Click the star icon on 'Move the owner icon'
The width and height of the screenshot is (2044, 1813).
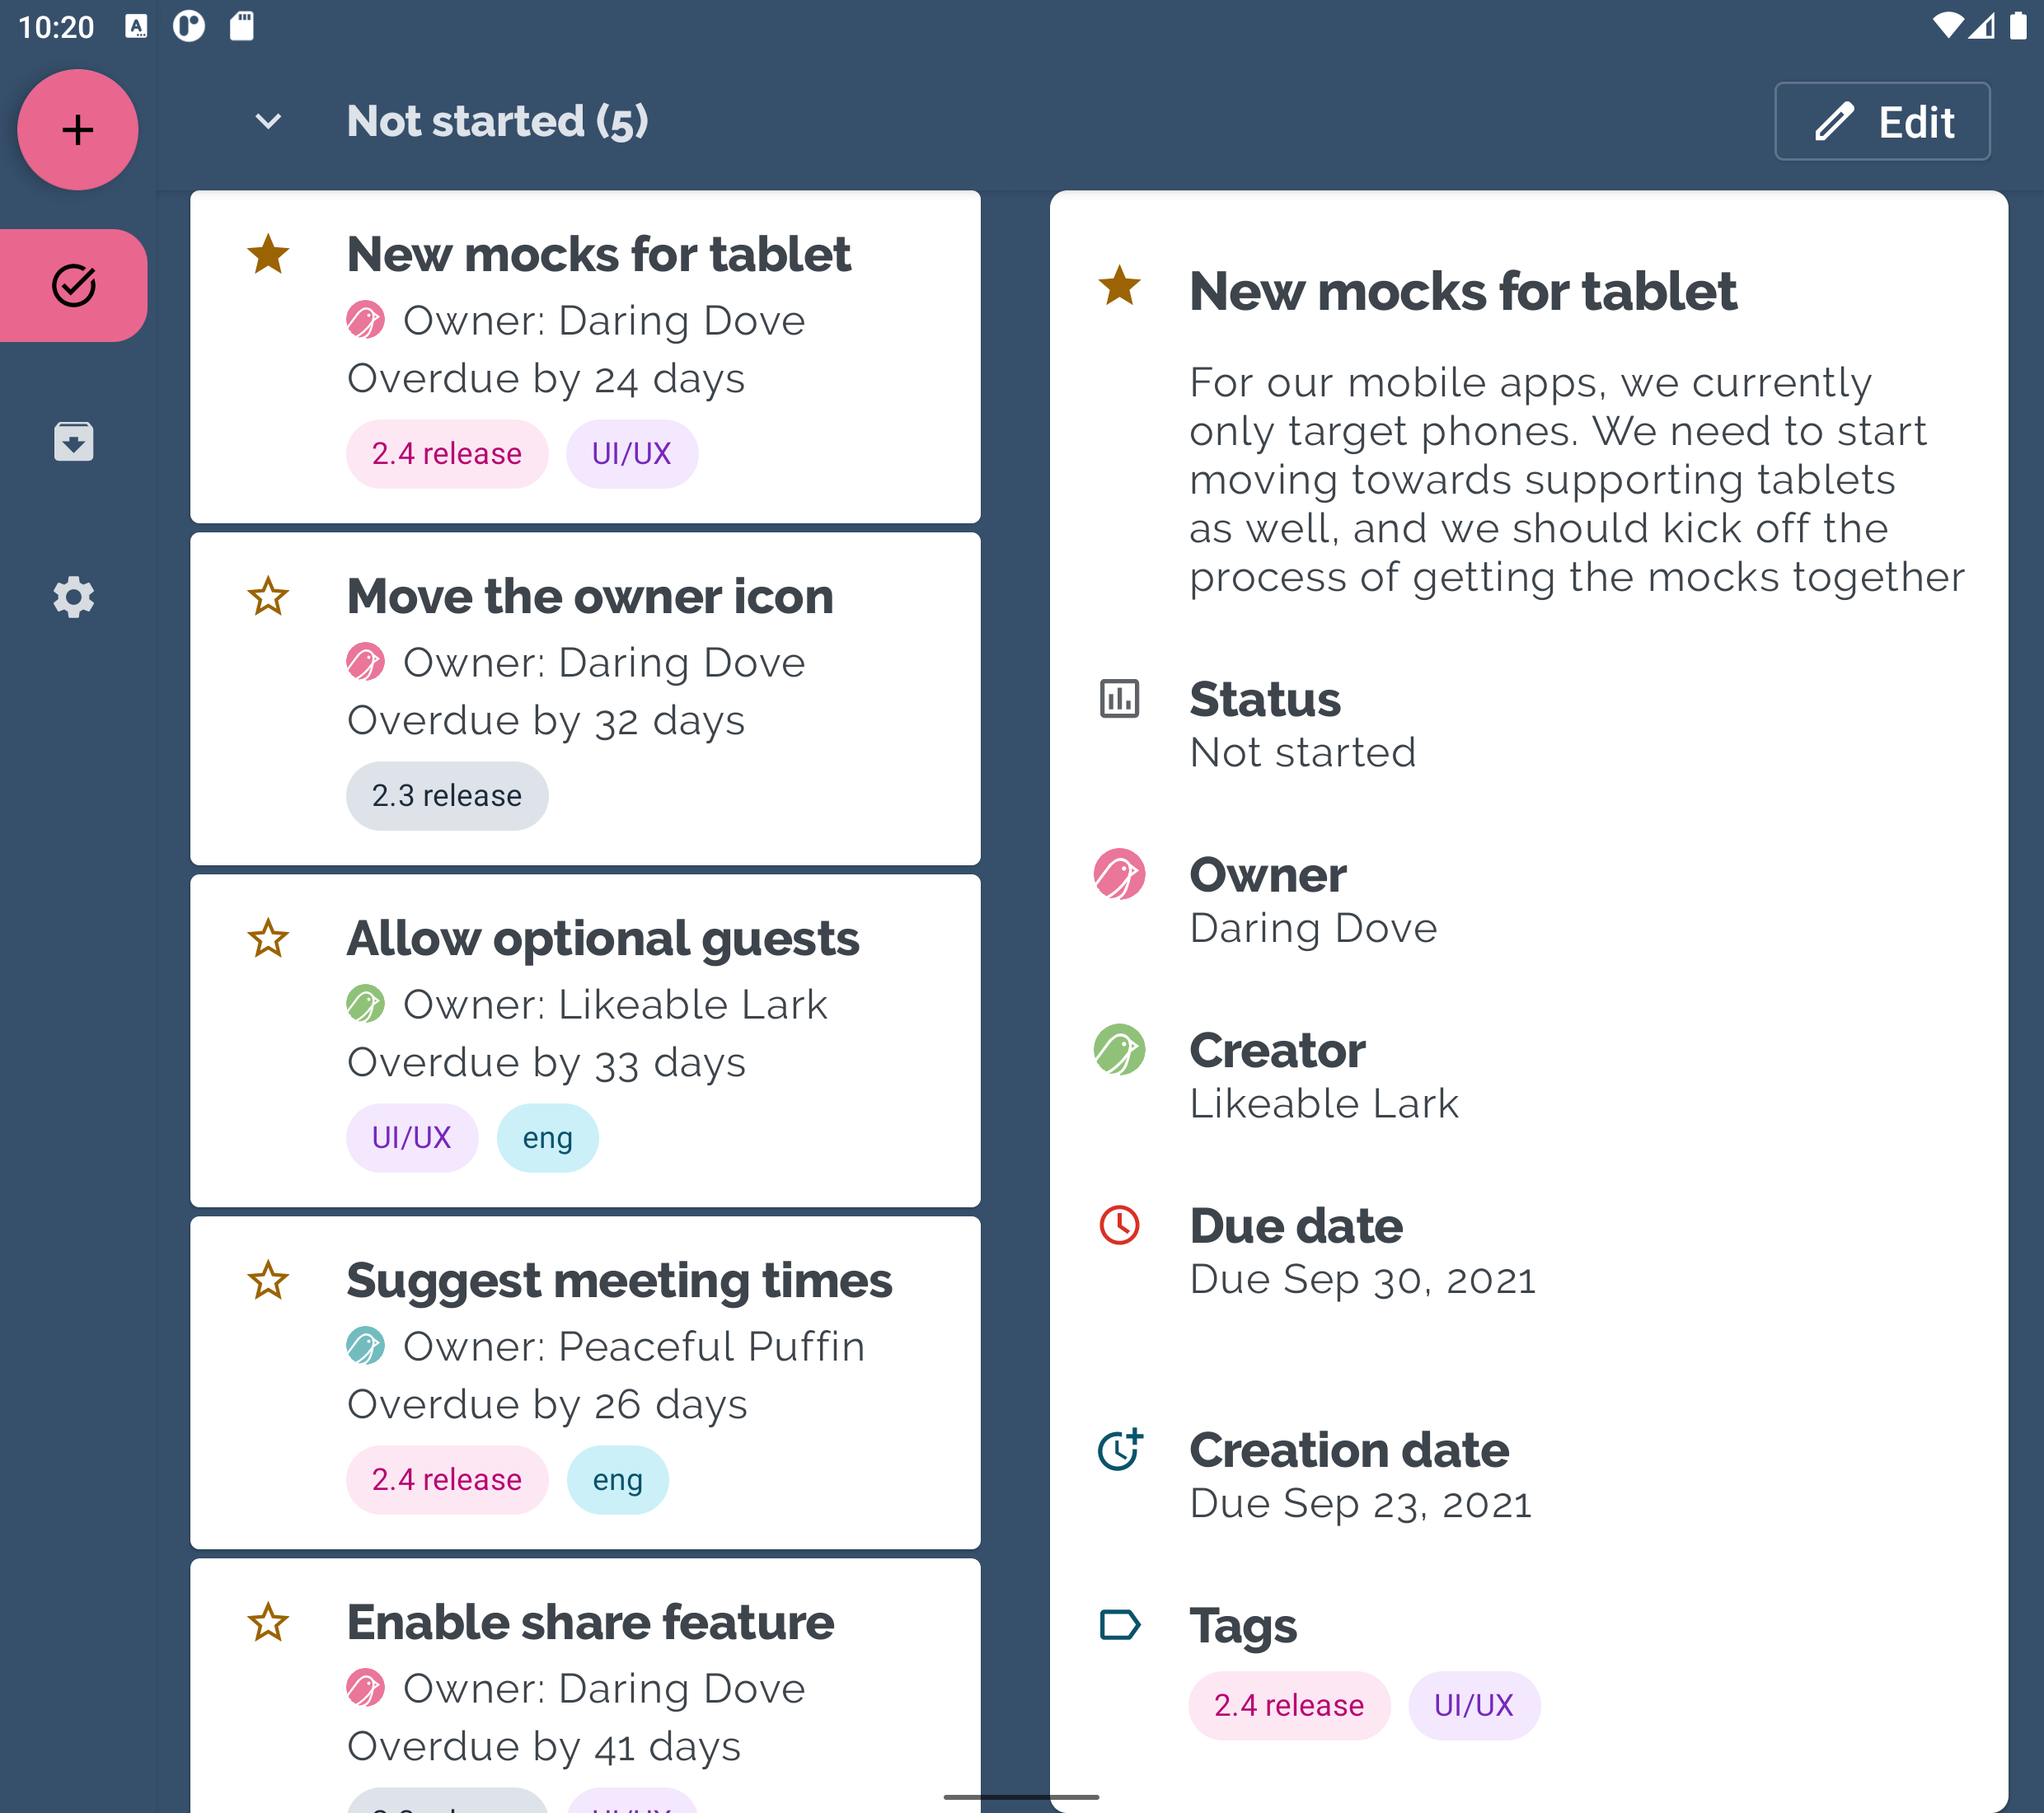tap(268, 595)
